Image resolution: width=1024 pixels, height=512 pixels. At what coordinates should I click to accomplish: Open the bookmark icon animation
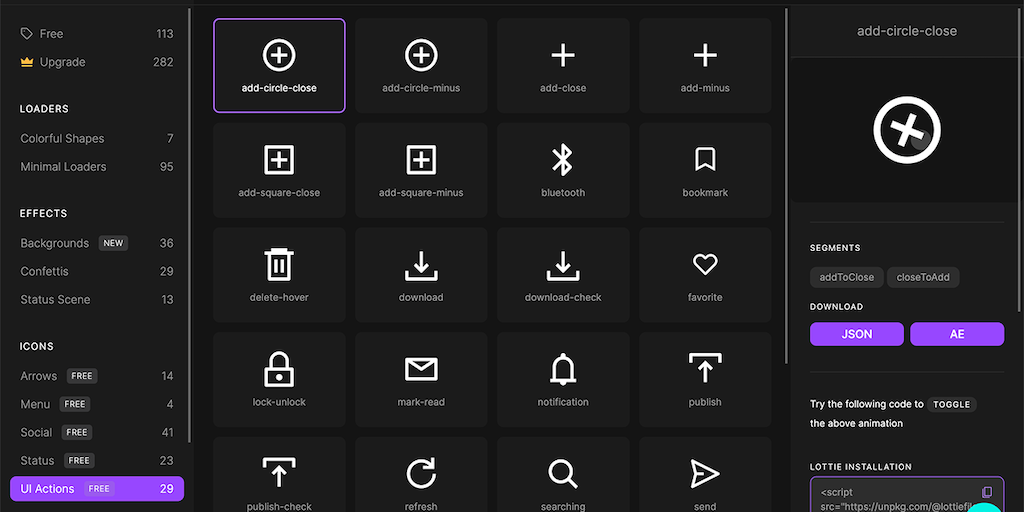pyautogui.click(x=705, y=169)
